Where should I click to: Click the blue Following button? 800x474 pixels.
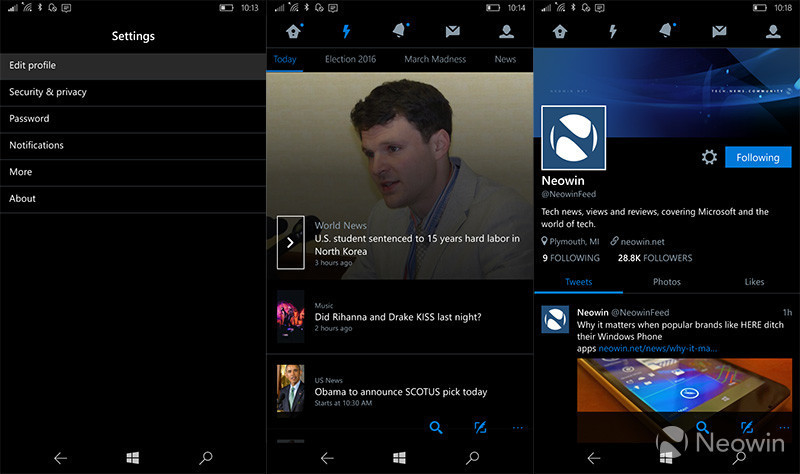click(x=758, y=157)
